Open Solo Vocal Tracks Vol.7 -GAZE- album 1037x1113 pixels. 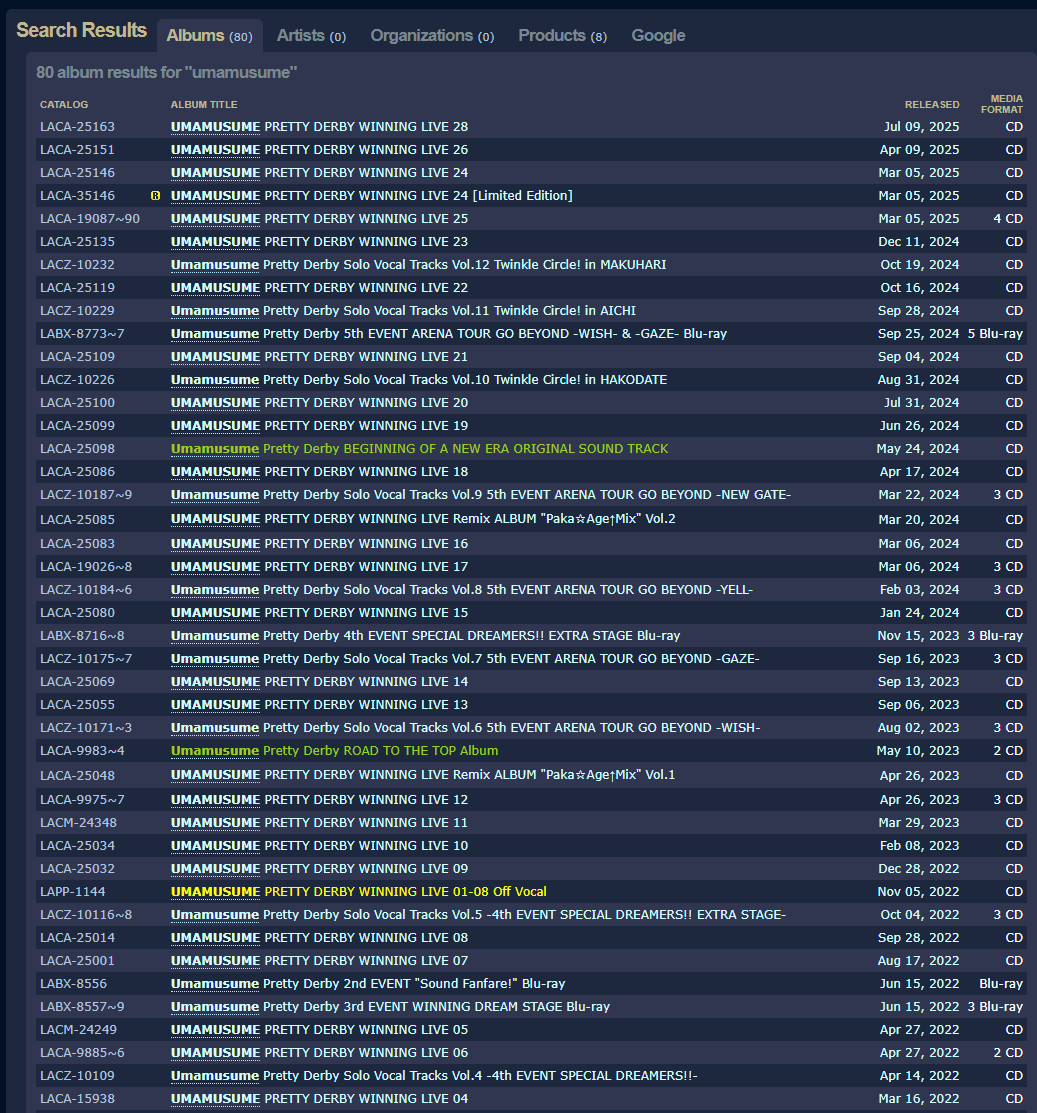(465, 659)
